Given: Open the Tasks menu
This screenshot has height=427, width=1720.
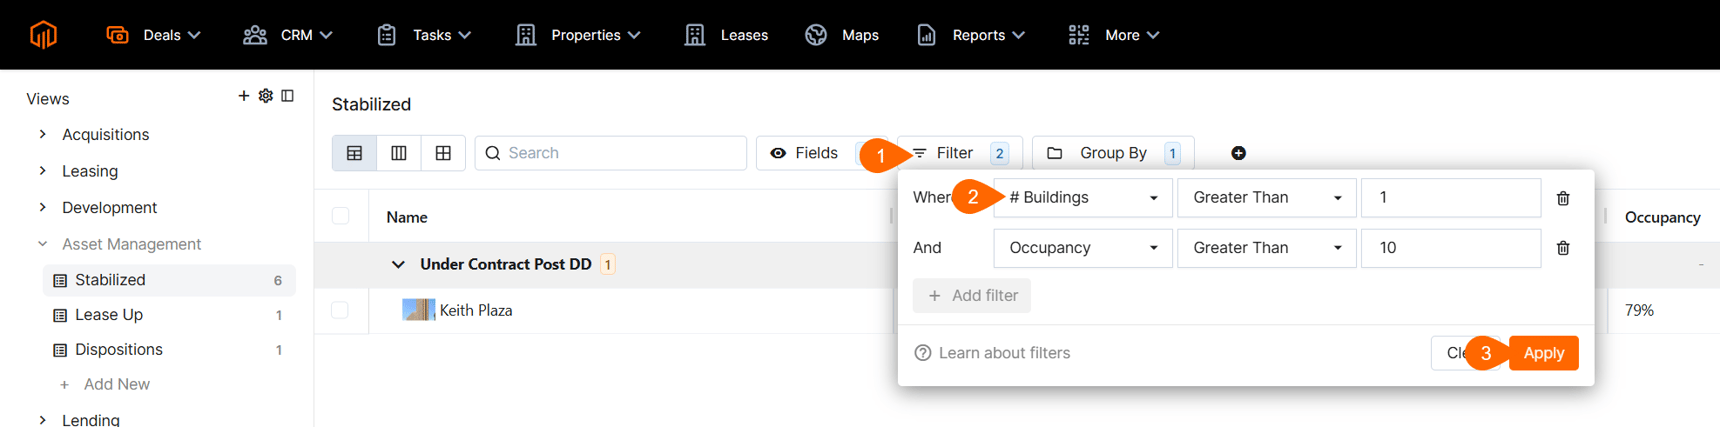Looking at the screenshot, I should coord(424,35).
